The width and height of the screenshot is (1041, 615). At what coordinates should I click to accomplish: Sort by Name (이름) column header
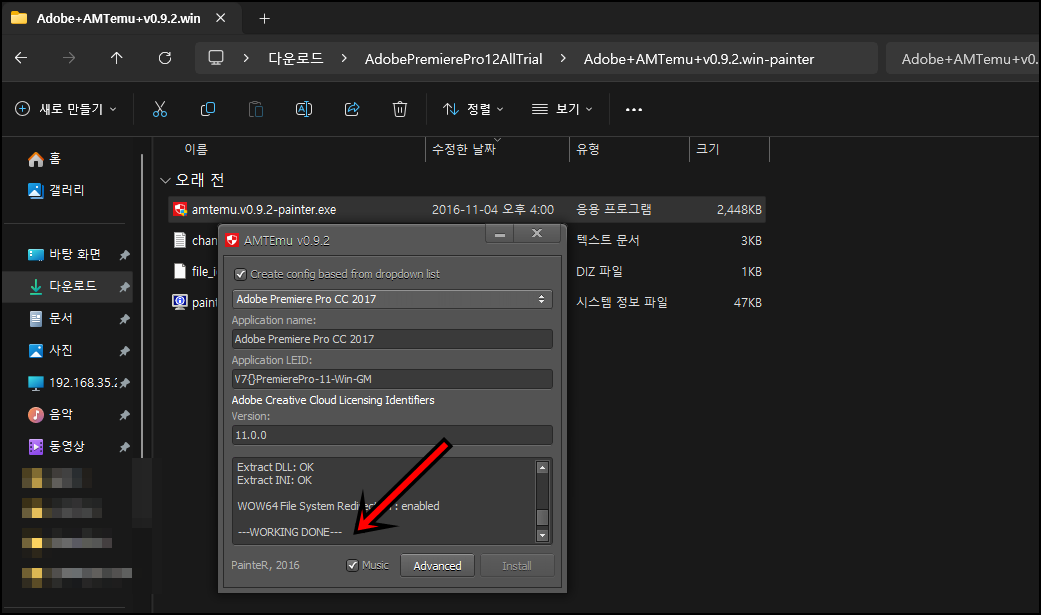[196, 149]
